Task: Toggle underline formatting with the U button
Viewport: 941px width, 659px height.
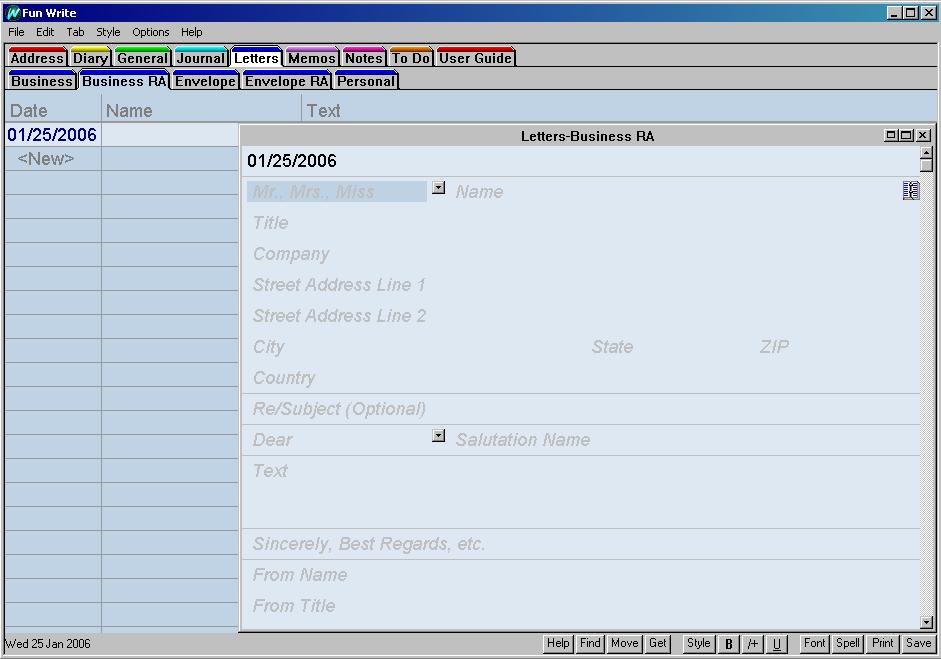Action: pos(777,644)
